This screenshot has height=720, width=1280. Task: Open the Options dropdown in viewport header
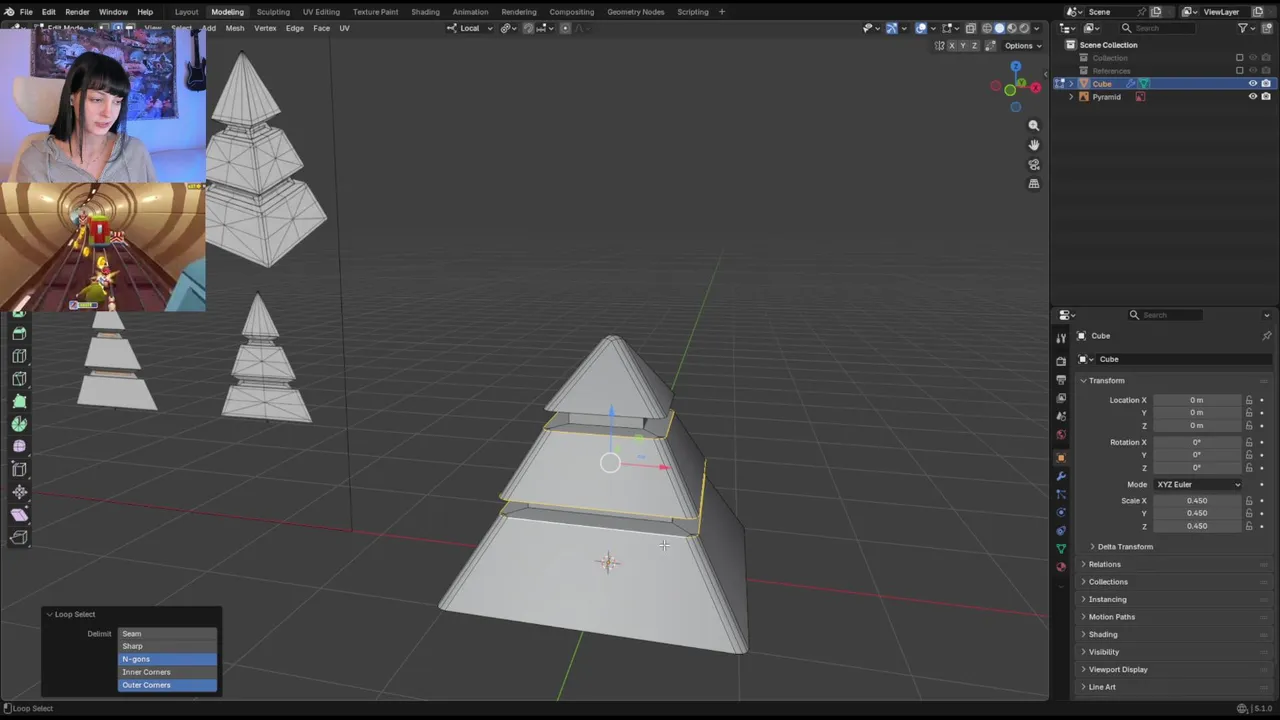coord(1022,46)
